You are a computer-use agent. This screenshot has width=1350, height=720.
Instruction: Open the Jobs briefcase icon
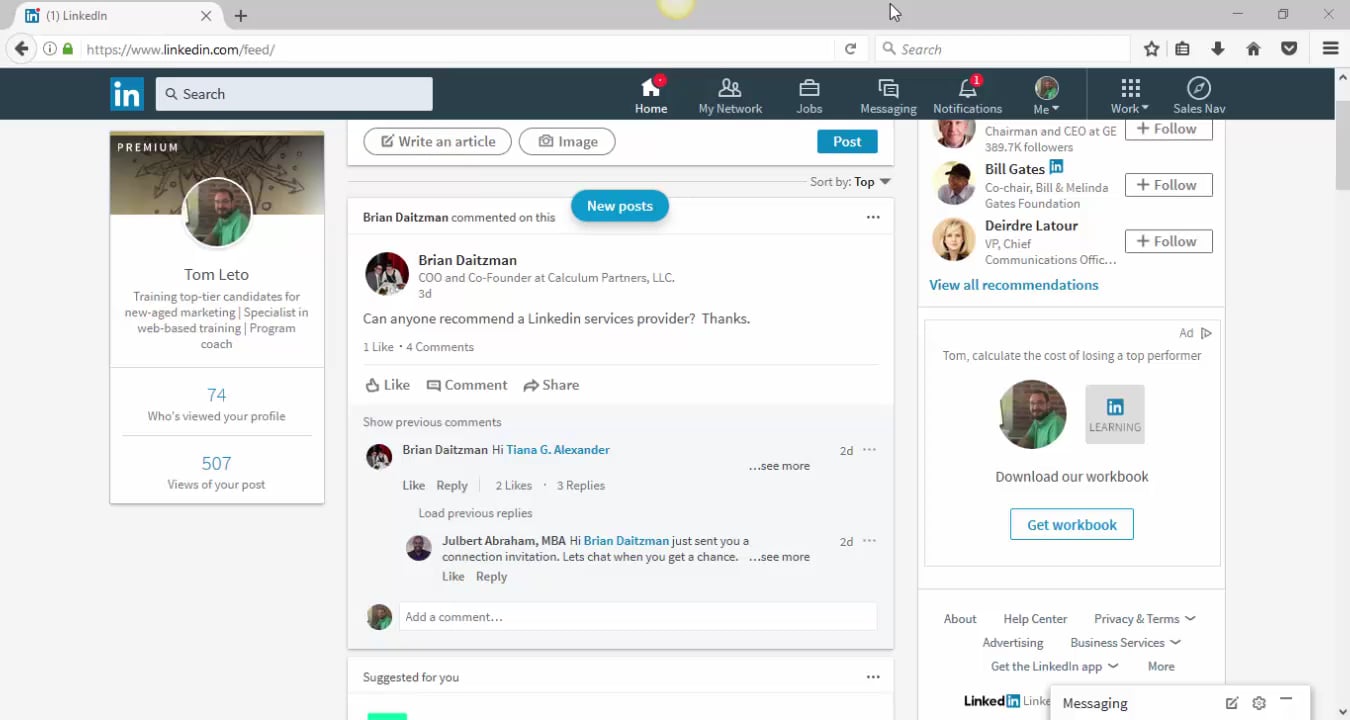[x=809, y=94]
